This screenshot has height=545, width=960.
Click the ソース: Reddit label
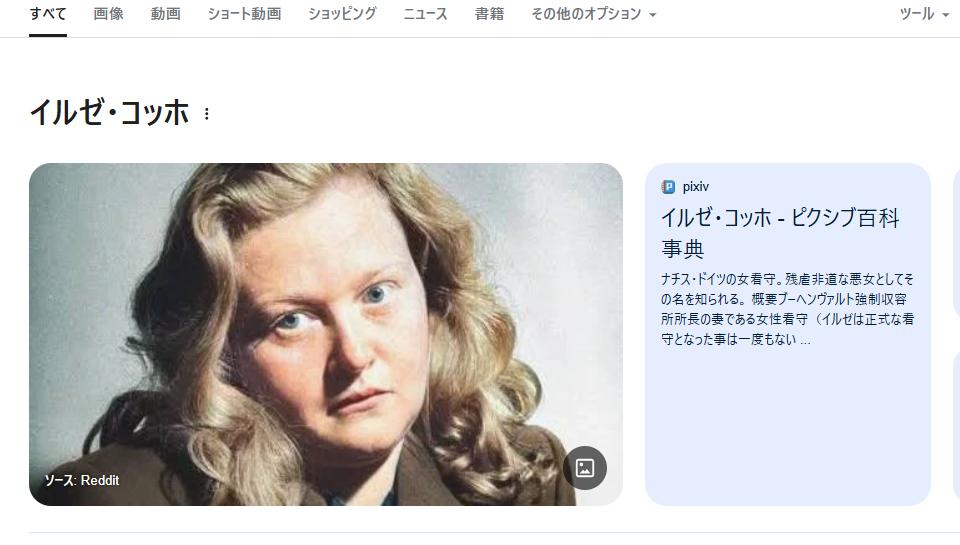81,480
